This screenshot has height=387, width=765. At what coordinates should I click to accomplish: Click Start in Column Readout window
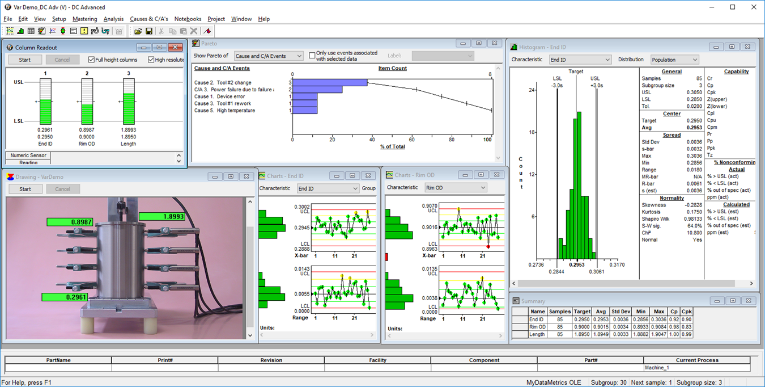[24, 60]
